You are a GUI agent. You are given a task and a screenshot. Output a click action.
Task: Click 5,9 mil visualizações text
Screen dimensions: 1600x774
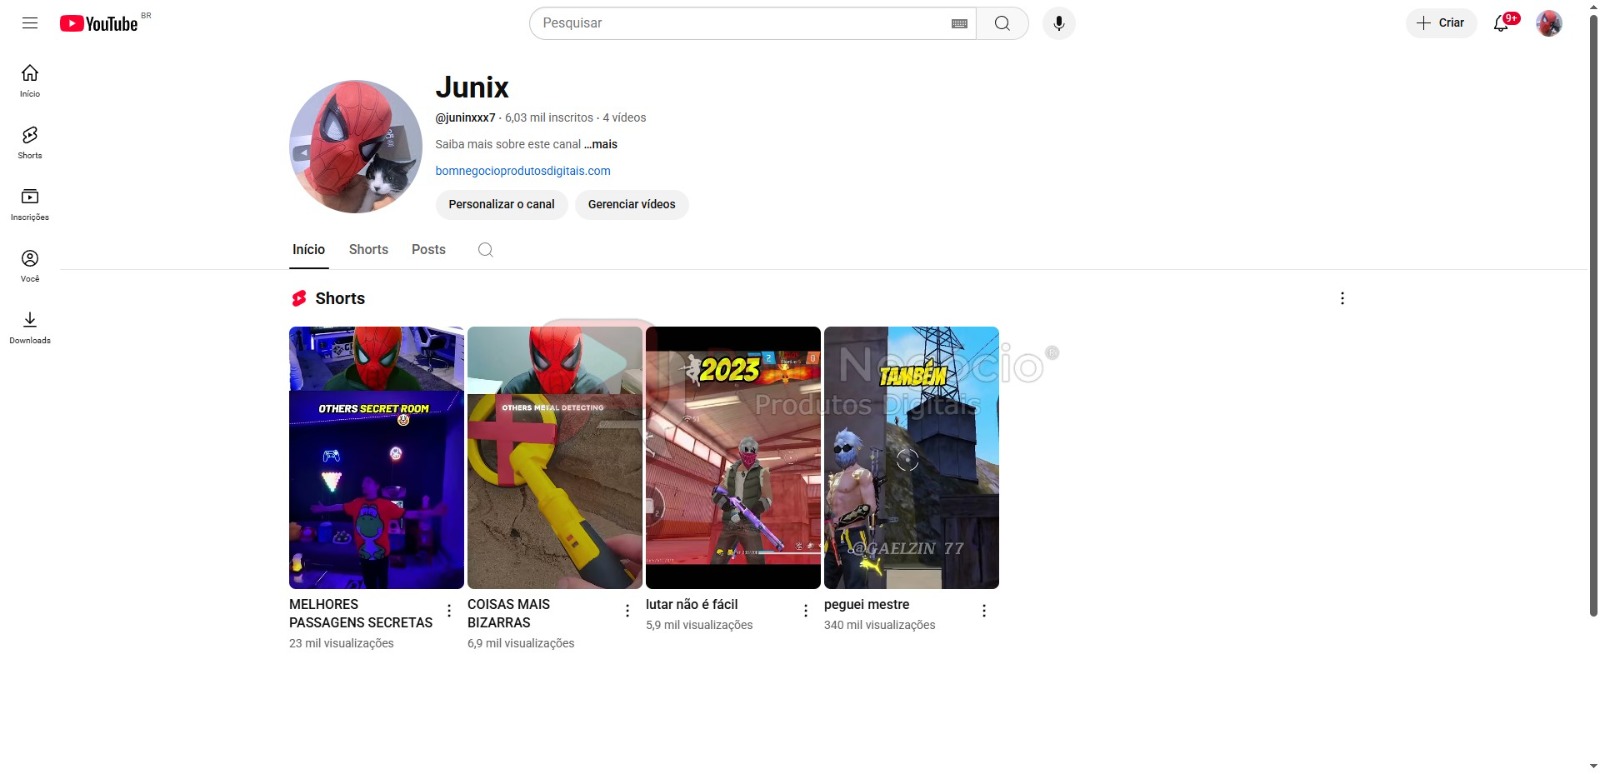pyautogui.click(x=699, y=625)
